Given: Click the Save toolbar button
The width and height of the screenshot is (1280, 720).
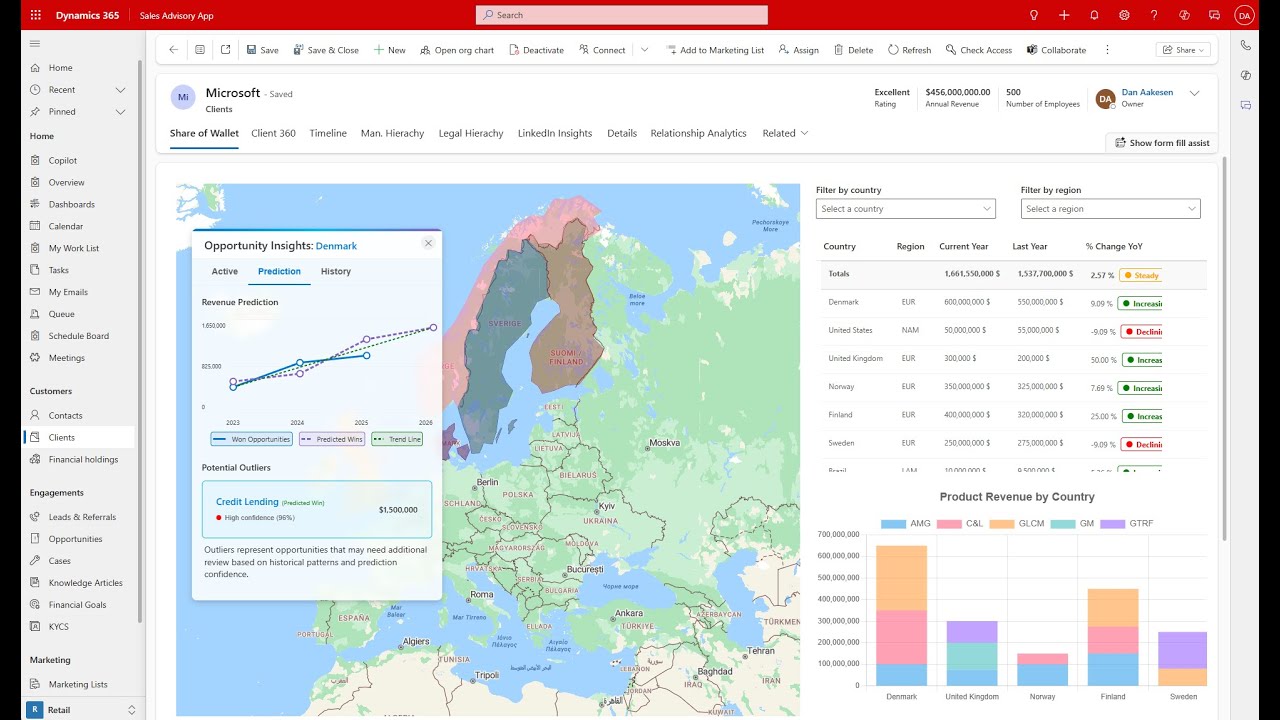Looking at the screenshot, I should pyautogui.click(x=262, y=50).
